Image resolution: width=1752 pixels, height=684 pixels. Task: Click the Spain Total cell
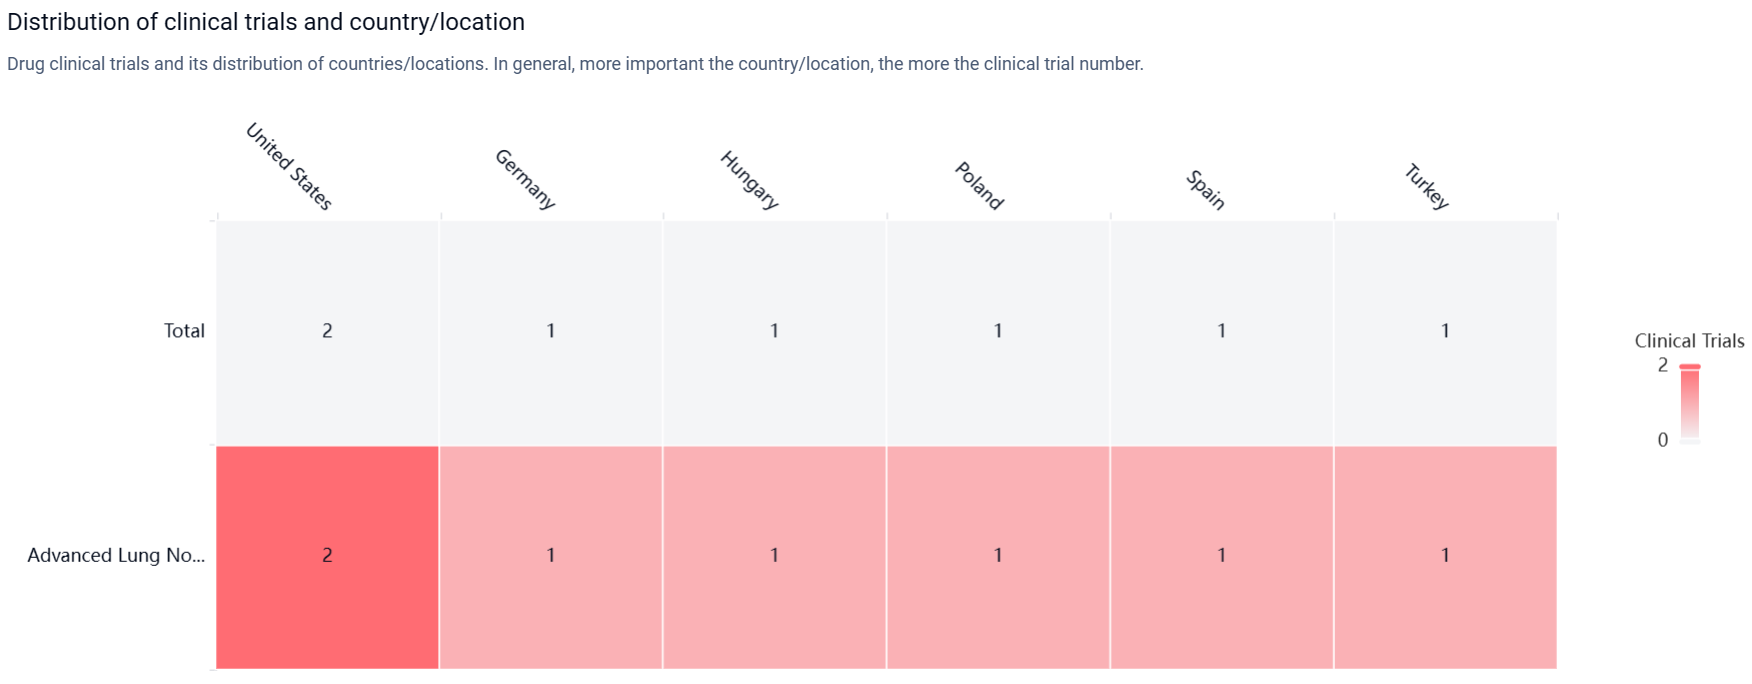1221,331
